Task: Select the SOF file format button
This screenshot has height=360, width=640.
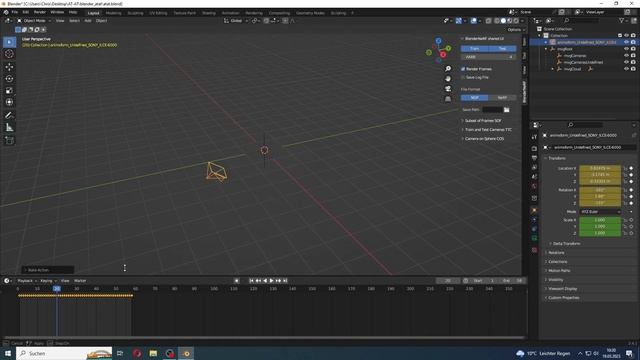Action: pyautogui.click(x=475, y=98)
